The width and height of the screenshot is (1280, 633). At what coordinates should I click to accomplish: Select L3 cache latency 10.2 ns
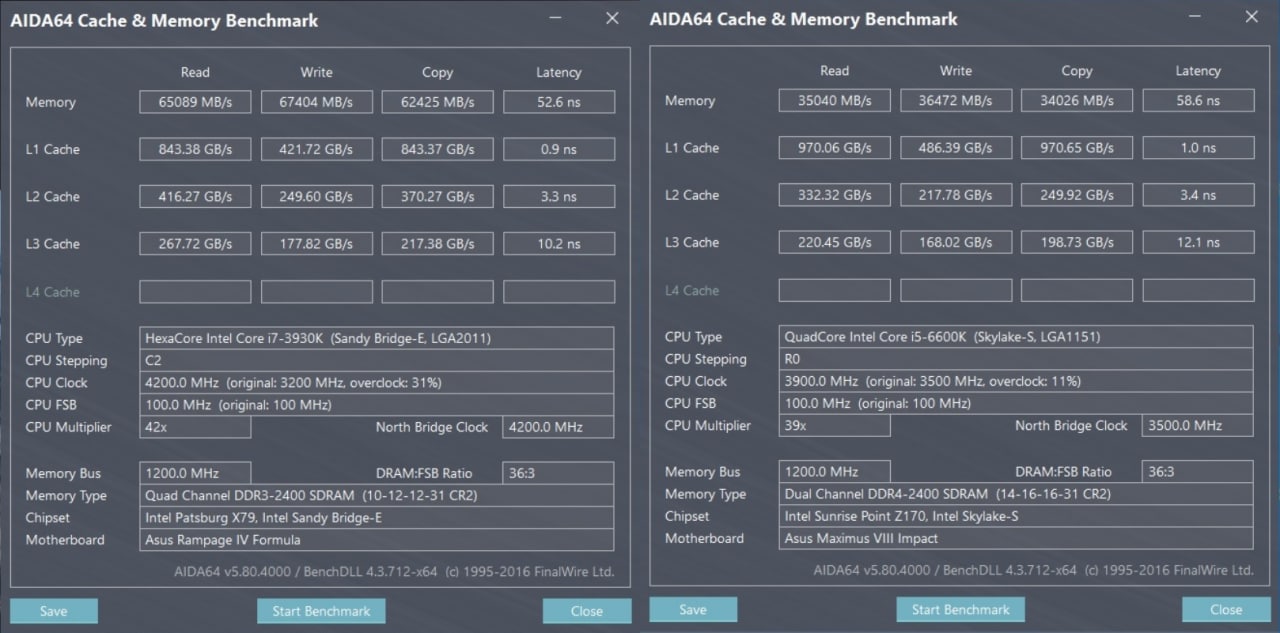coord(559,243)
